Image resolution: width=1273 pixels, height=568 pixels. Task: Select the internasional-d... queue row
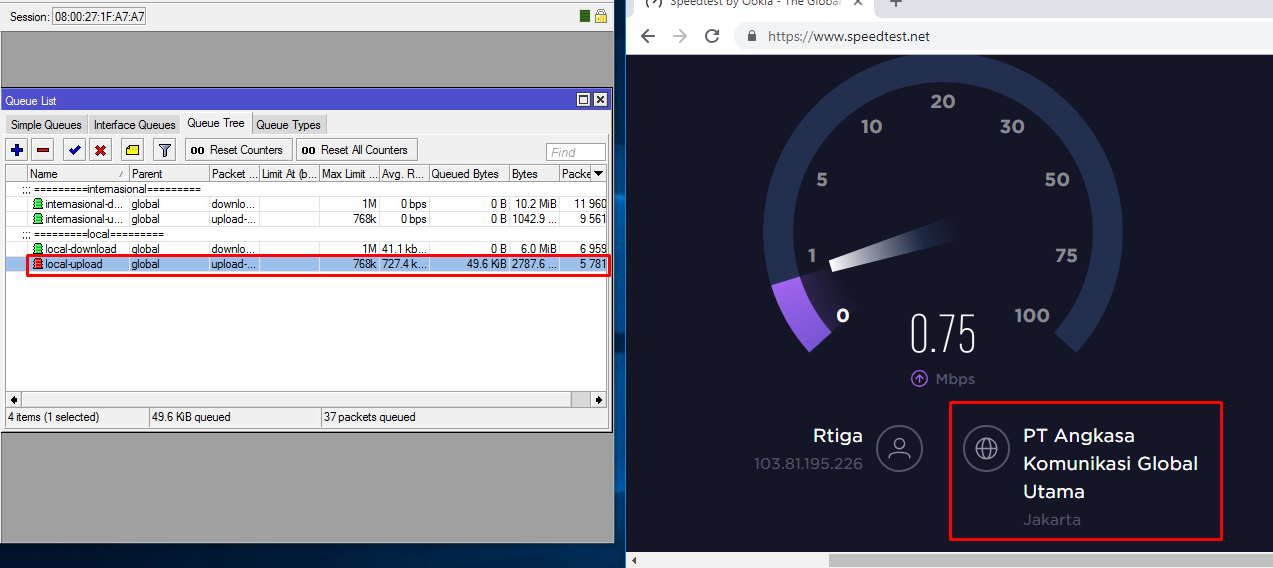pyautogui.click(x=306, y=204)
